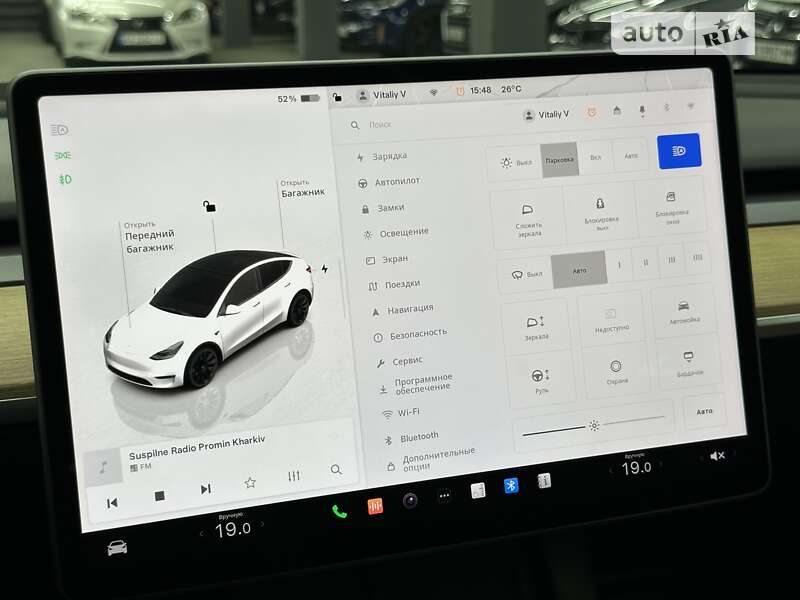Open the three-dot app launcher
Image resolution: width=800 pixels, height=600 pixels.
444,496
